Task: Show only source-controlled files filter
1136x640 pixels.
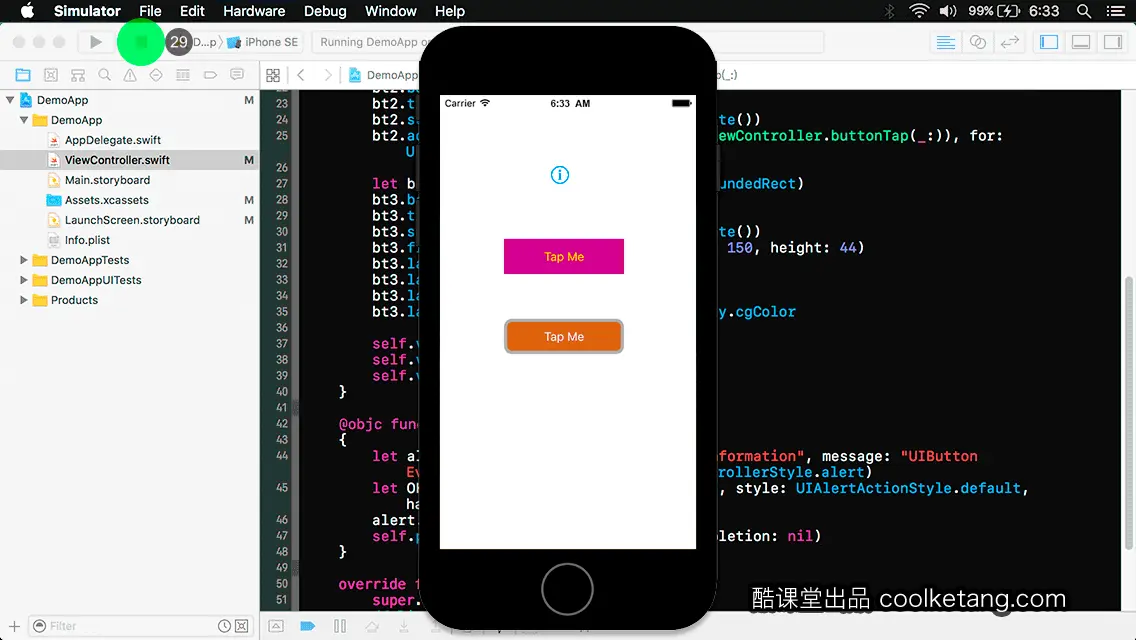Action: tap(242, 626)
